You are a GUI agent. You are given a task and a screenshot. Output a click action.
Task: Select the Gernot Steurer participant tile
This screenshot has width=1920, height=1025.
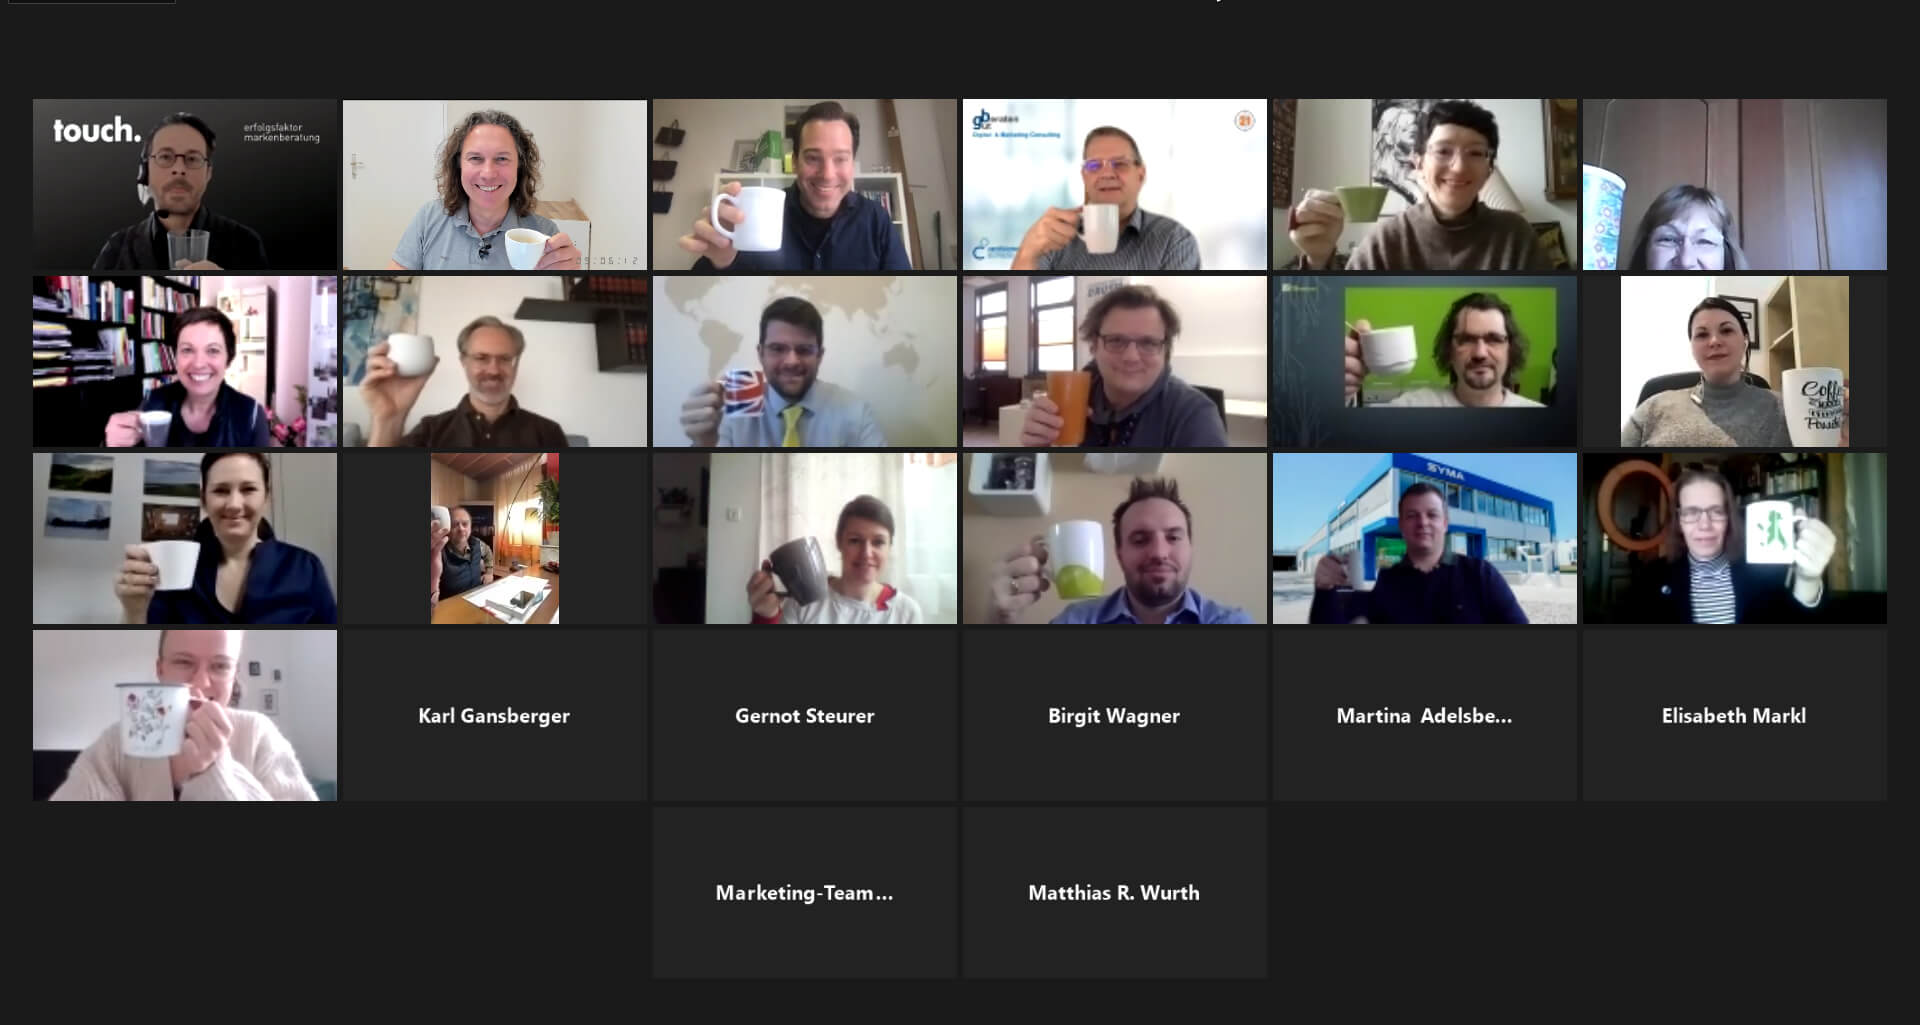pos(805,715)
